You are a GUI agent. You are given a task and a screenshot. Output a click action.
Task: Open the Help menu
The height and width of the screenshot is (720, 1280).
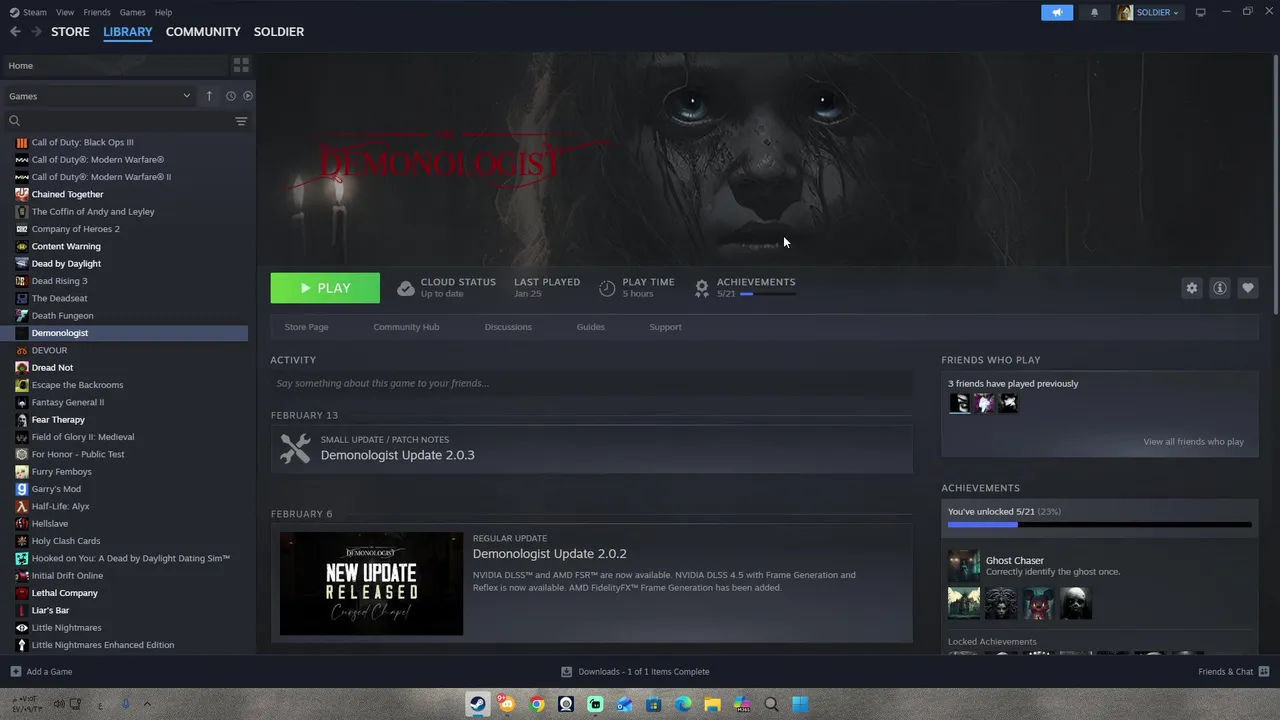(x=163, y=12)
